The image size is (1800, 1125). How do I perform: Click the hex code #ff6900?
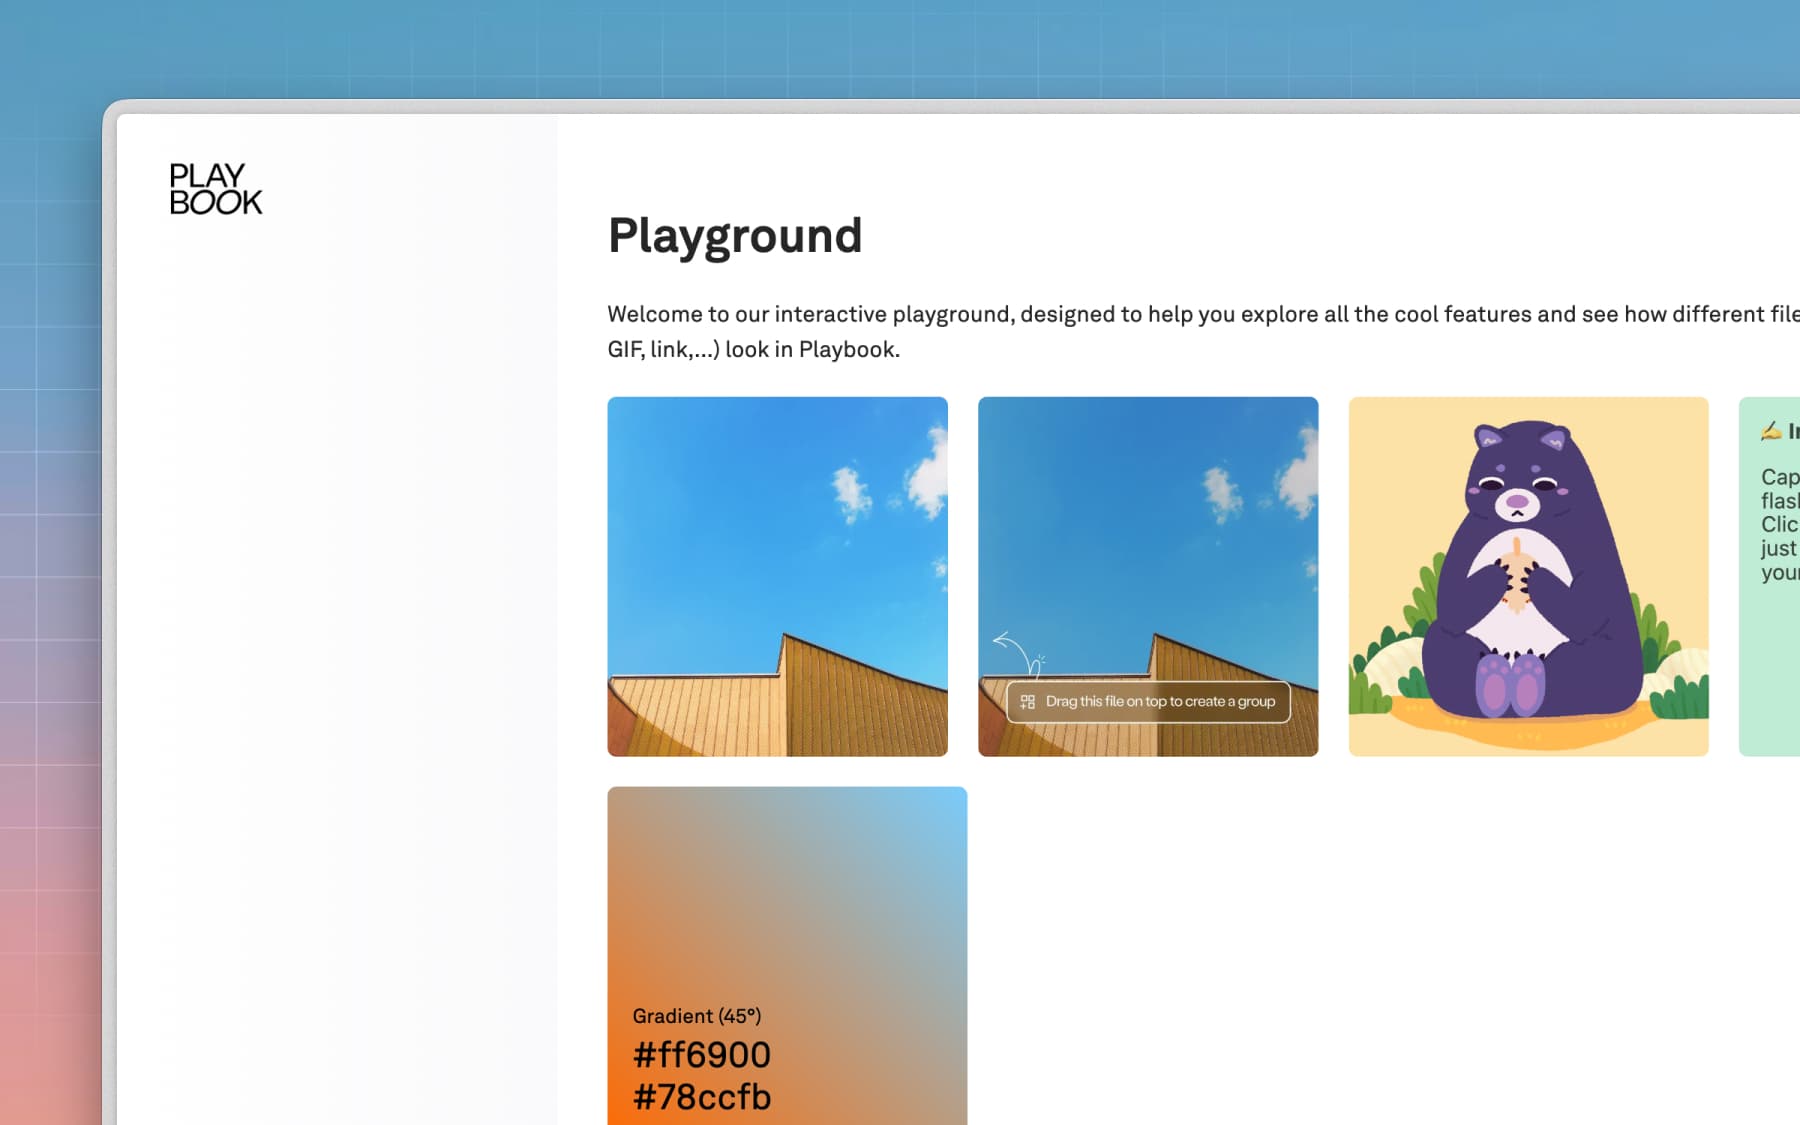701,1054
